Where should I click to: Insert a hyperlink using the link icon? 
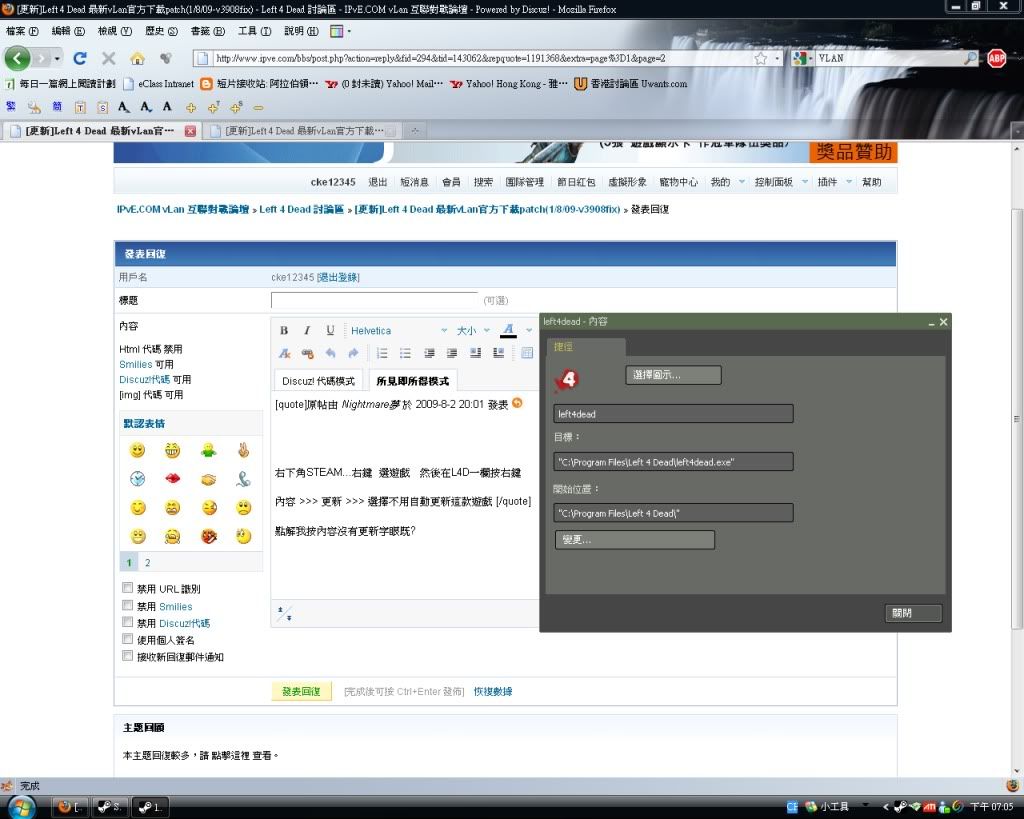pyautogui.click(x=307, y=353)
